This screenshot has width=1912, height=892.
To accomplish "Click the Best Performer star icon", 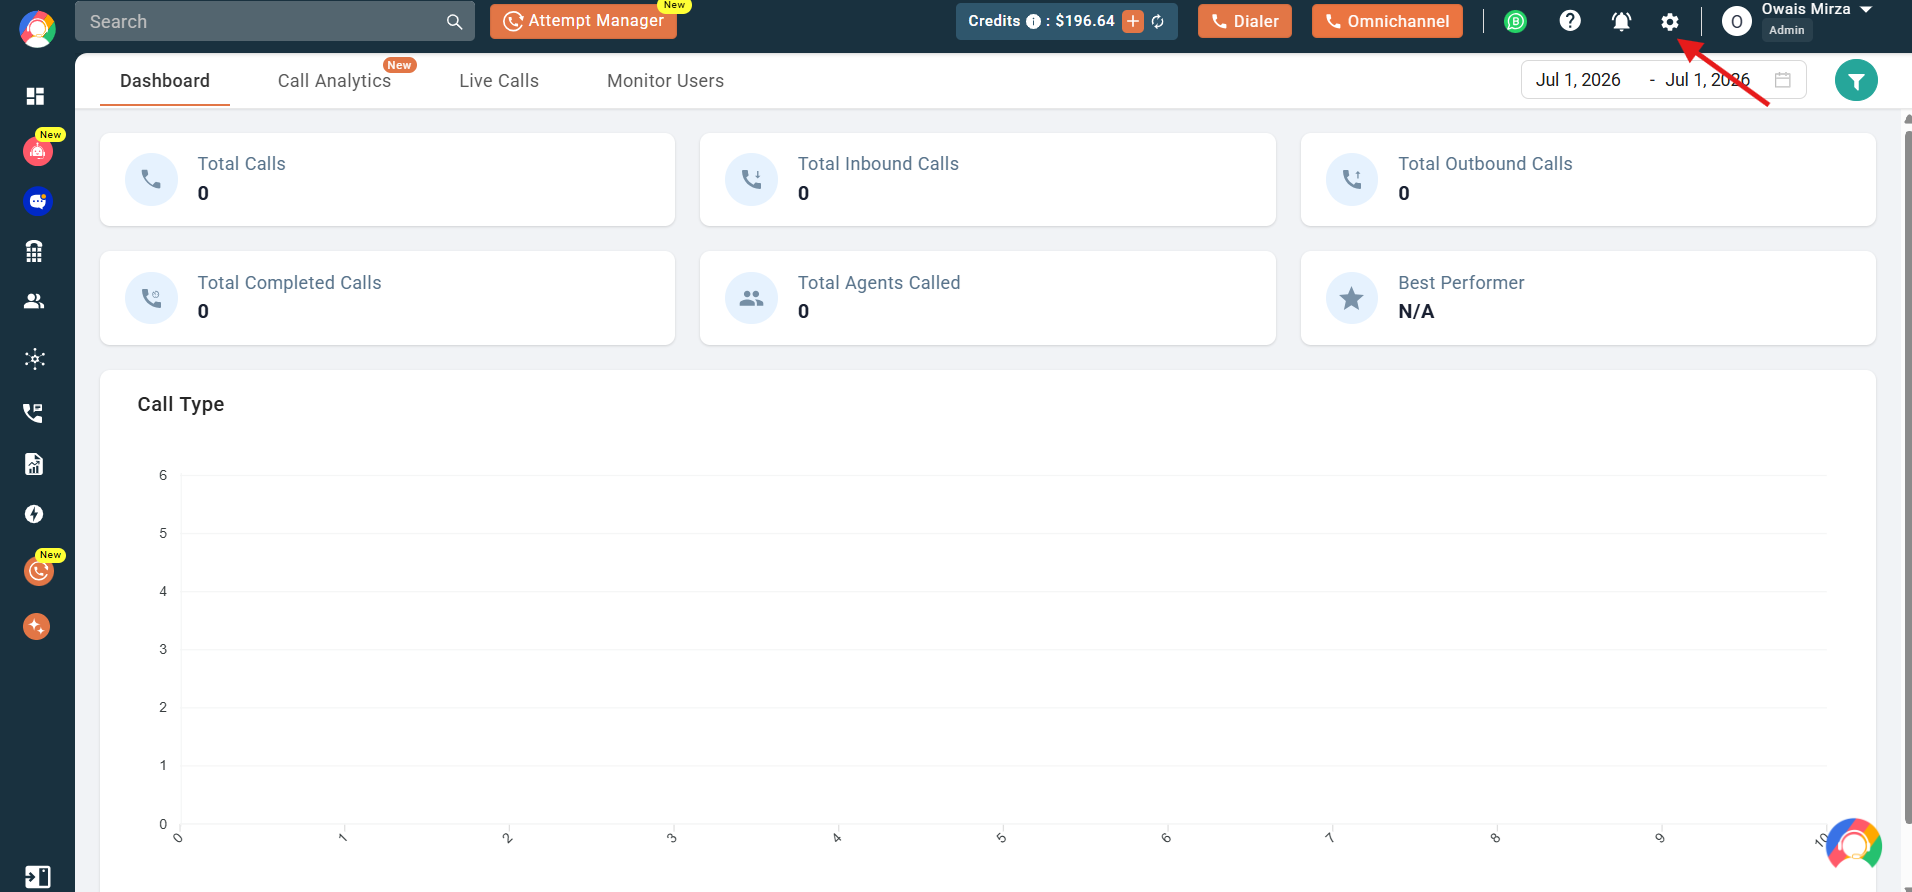I will tap(1352, 298).
